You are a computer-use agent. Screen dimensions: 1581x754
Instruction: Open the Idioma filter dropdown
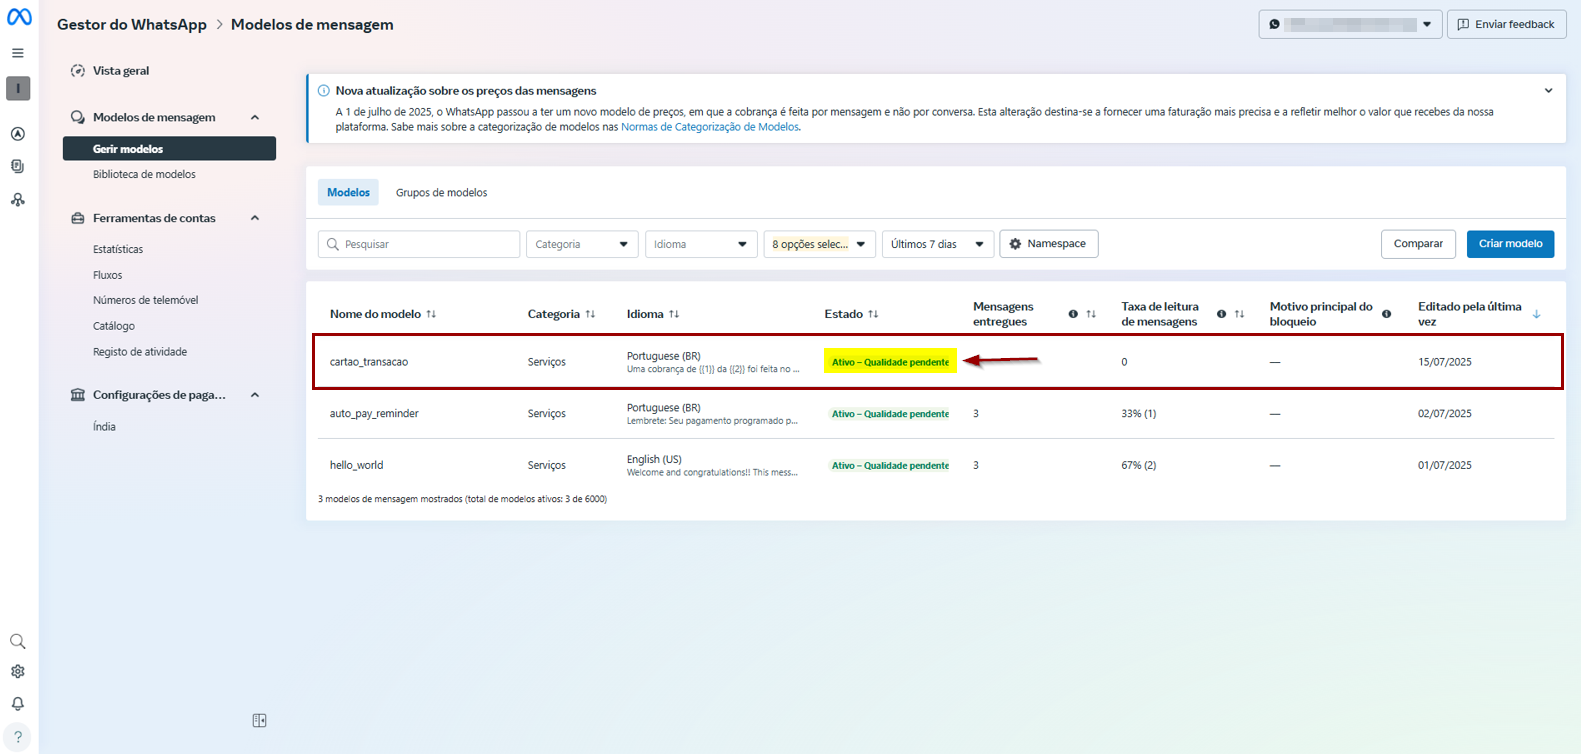point(700,244)
